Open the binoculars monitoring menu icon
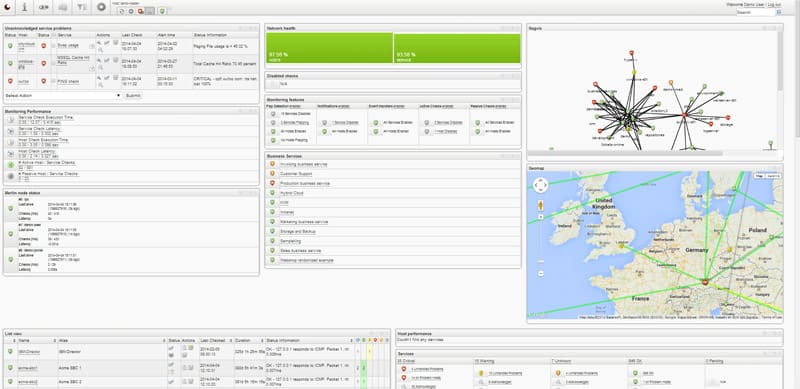 [44, 7]
